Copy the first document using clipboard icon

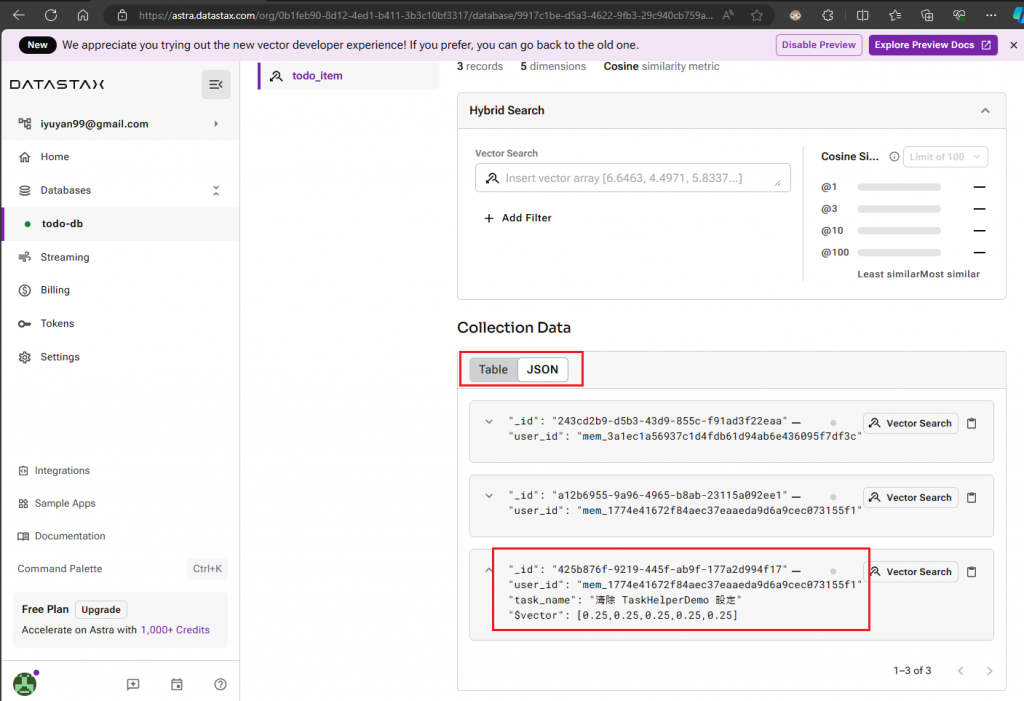coord(971,423)
